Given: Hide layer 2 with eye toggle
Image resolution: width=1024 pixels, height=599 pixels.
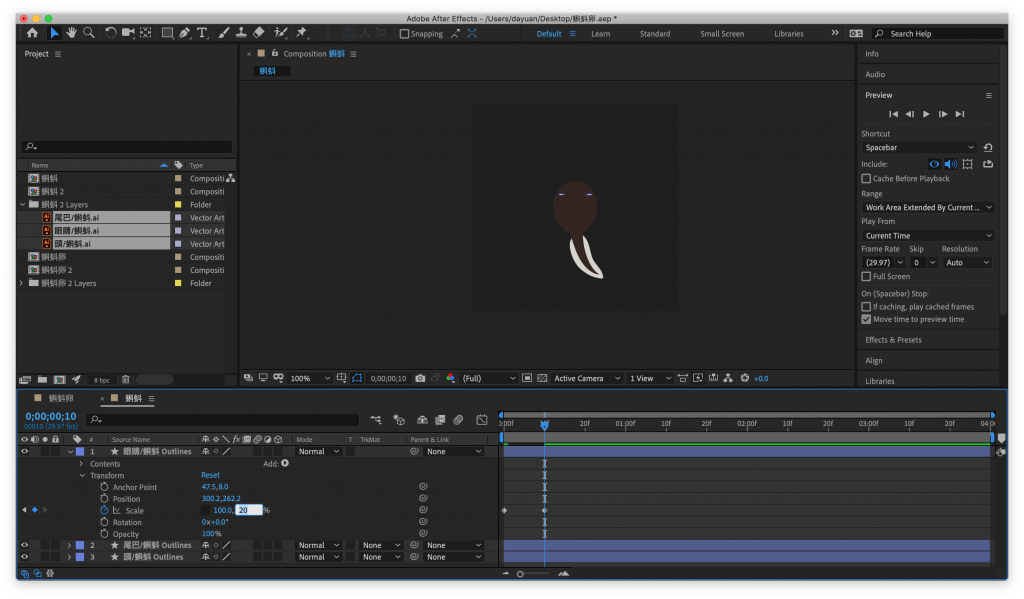Looking at the screenshot, I should 24,546.
